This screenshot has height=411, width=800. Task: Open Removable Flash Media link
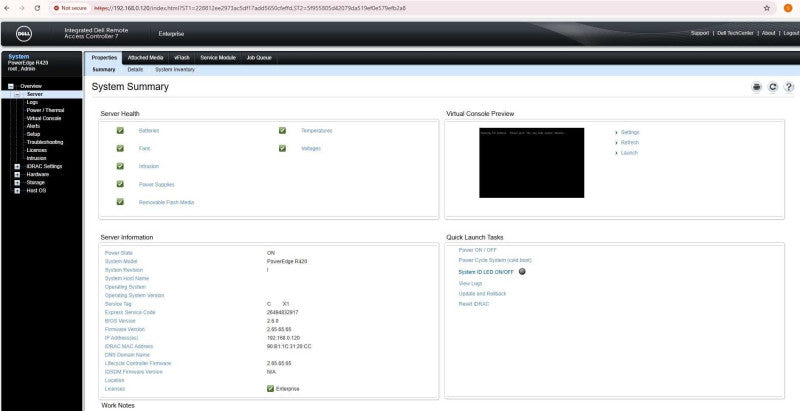click(x=166, y=202)
